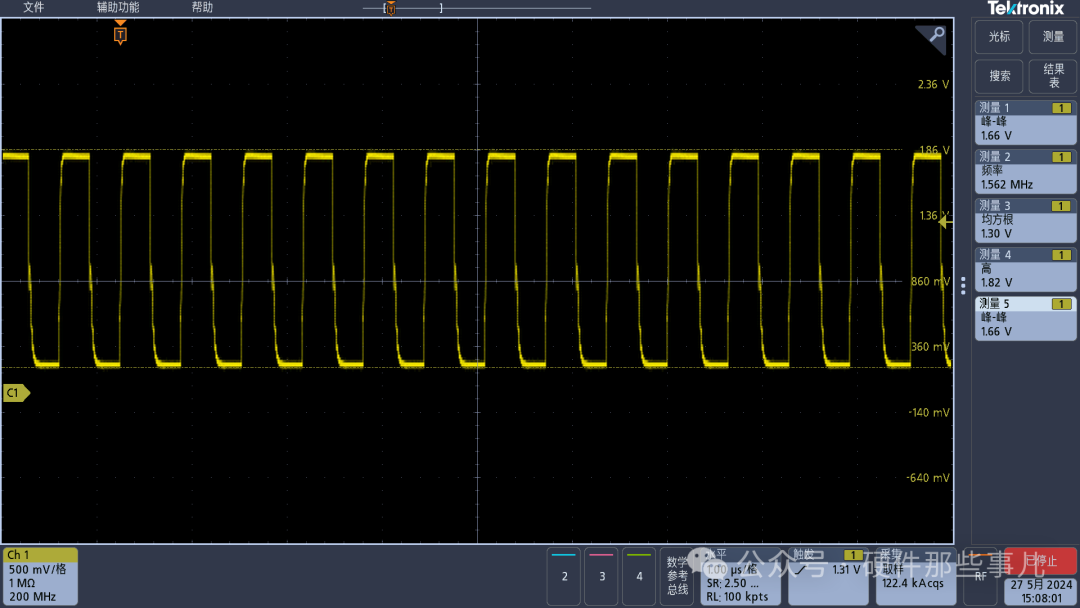Turn on channel 2
The width and height of the screenshot is (1080, 608).
pyautogui.click(x=565, y=575)
